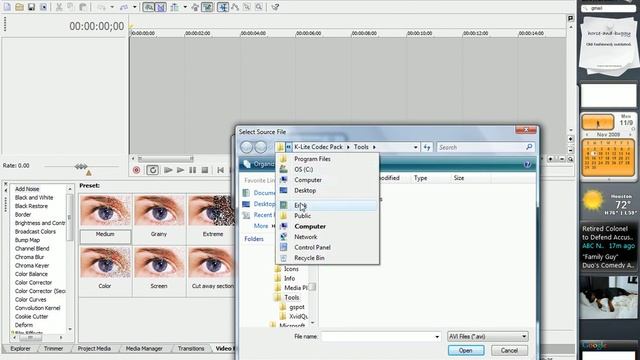This screenshot has height=360, width=640.
Task: Go to start in transport bar
Action: [x=220, y=170]
